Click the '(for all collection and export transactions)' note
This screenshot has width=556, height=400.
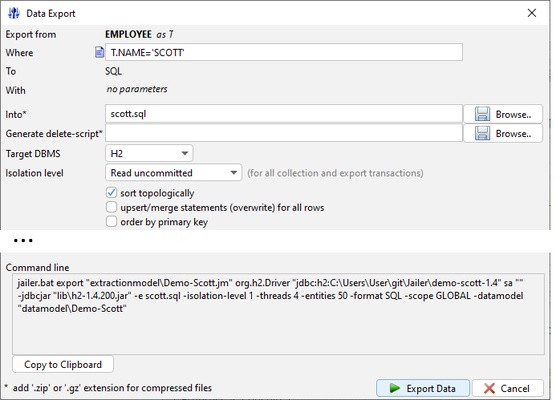pyautogui.click(x=335, y=173)
